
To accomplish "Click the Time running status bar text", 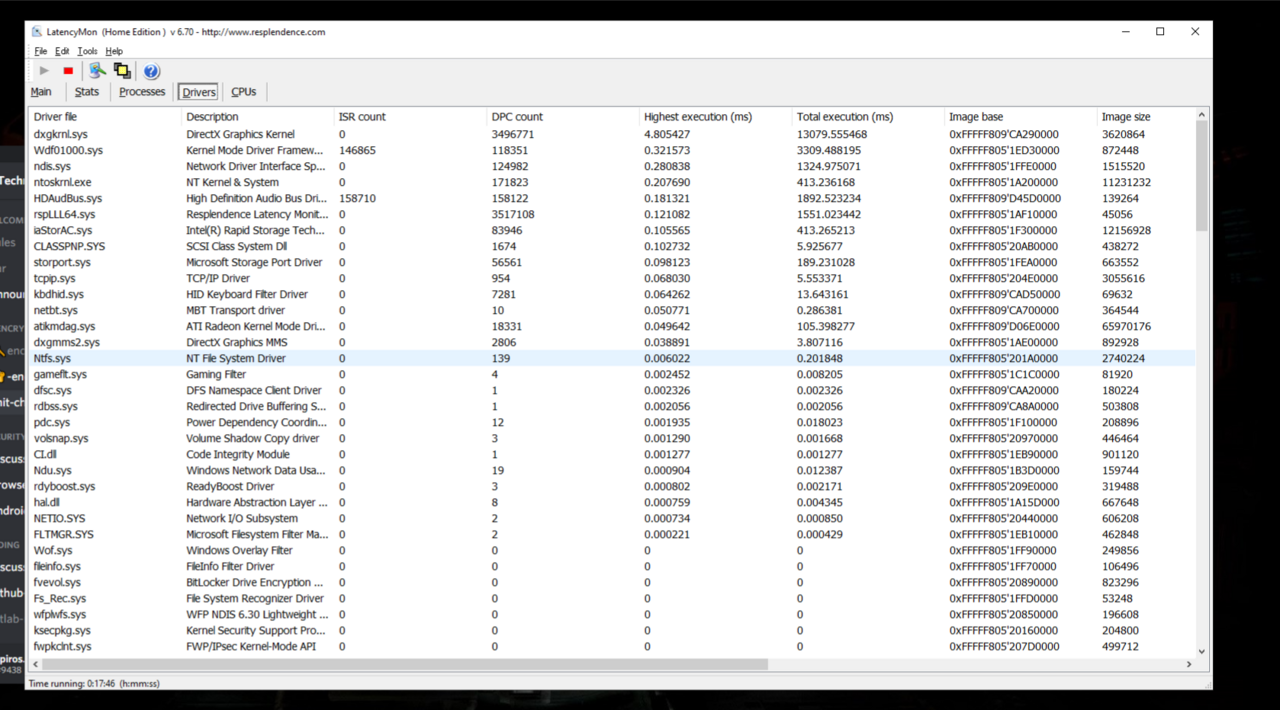I will tap(94, 684).
